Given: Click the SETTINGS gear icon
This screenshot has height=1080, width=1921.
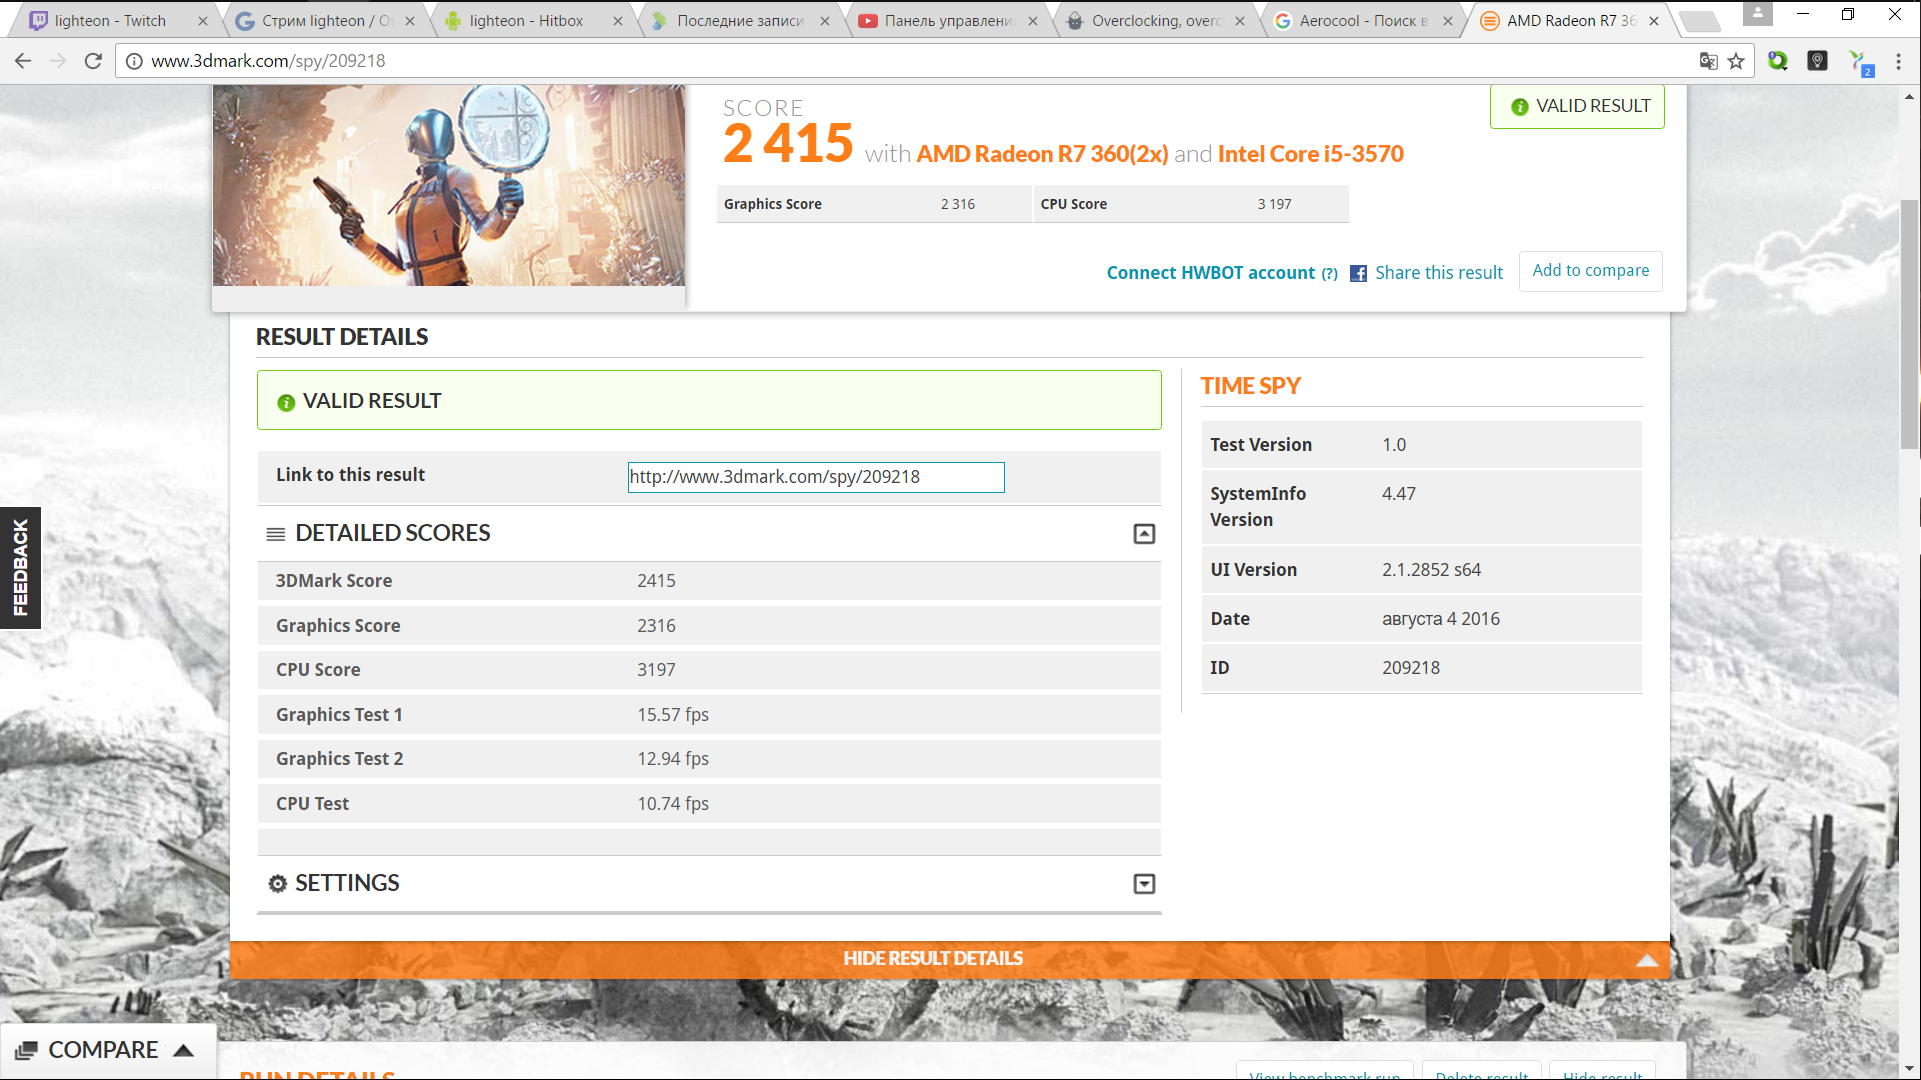Looking at the screenshot, I should coord(277,884).
